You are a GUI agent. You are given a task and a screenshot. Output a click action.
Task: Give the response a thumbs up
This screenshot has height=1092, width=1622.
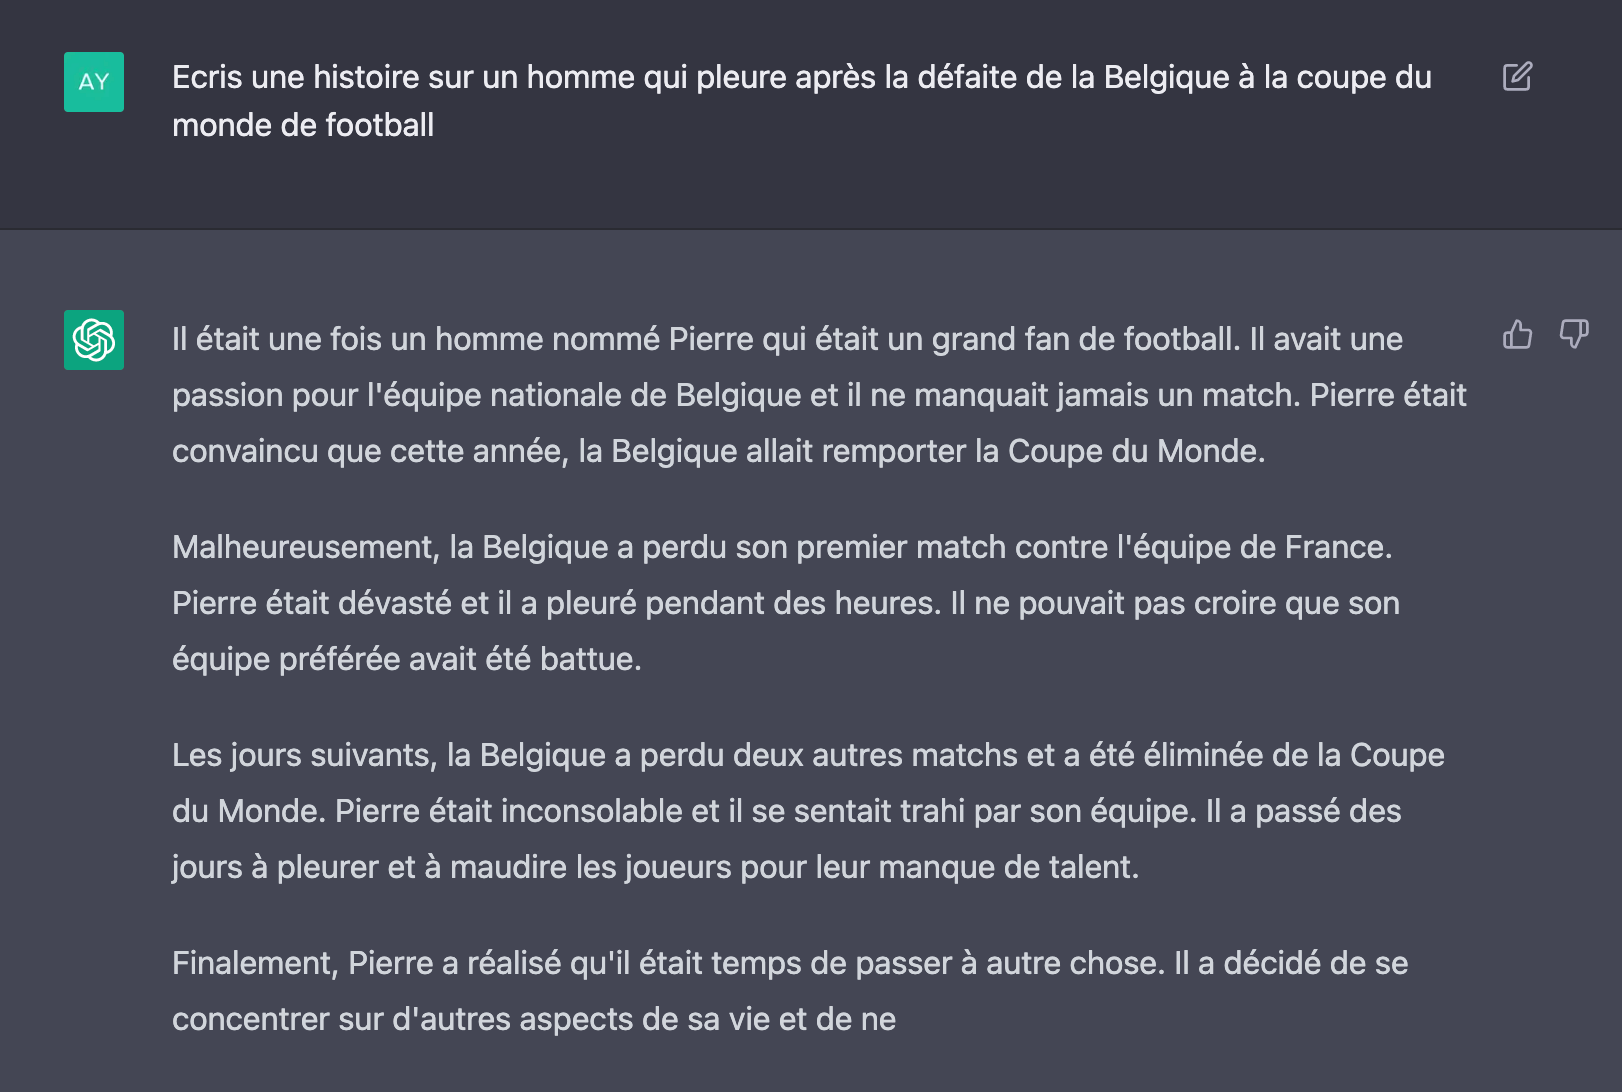[1517, 334]
